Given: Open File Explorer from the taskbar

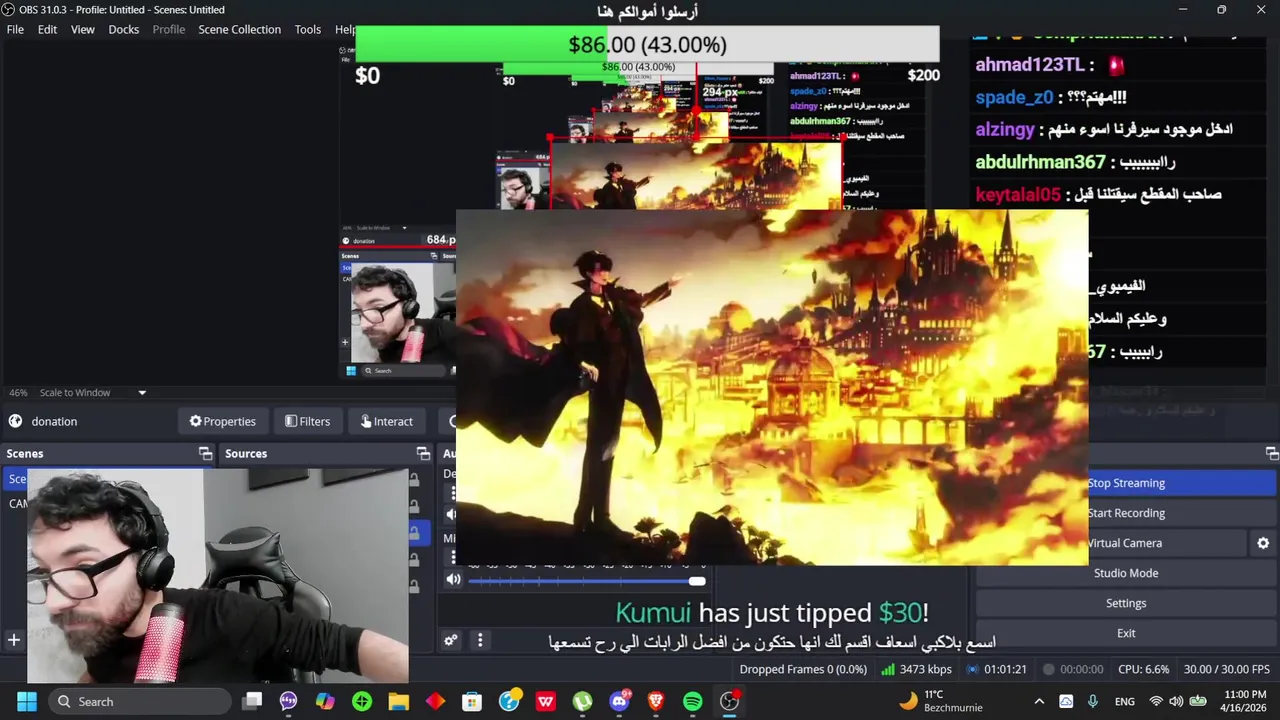Looking at the screenshot, I should click(x=398, y=701).
